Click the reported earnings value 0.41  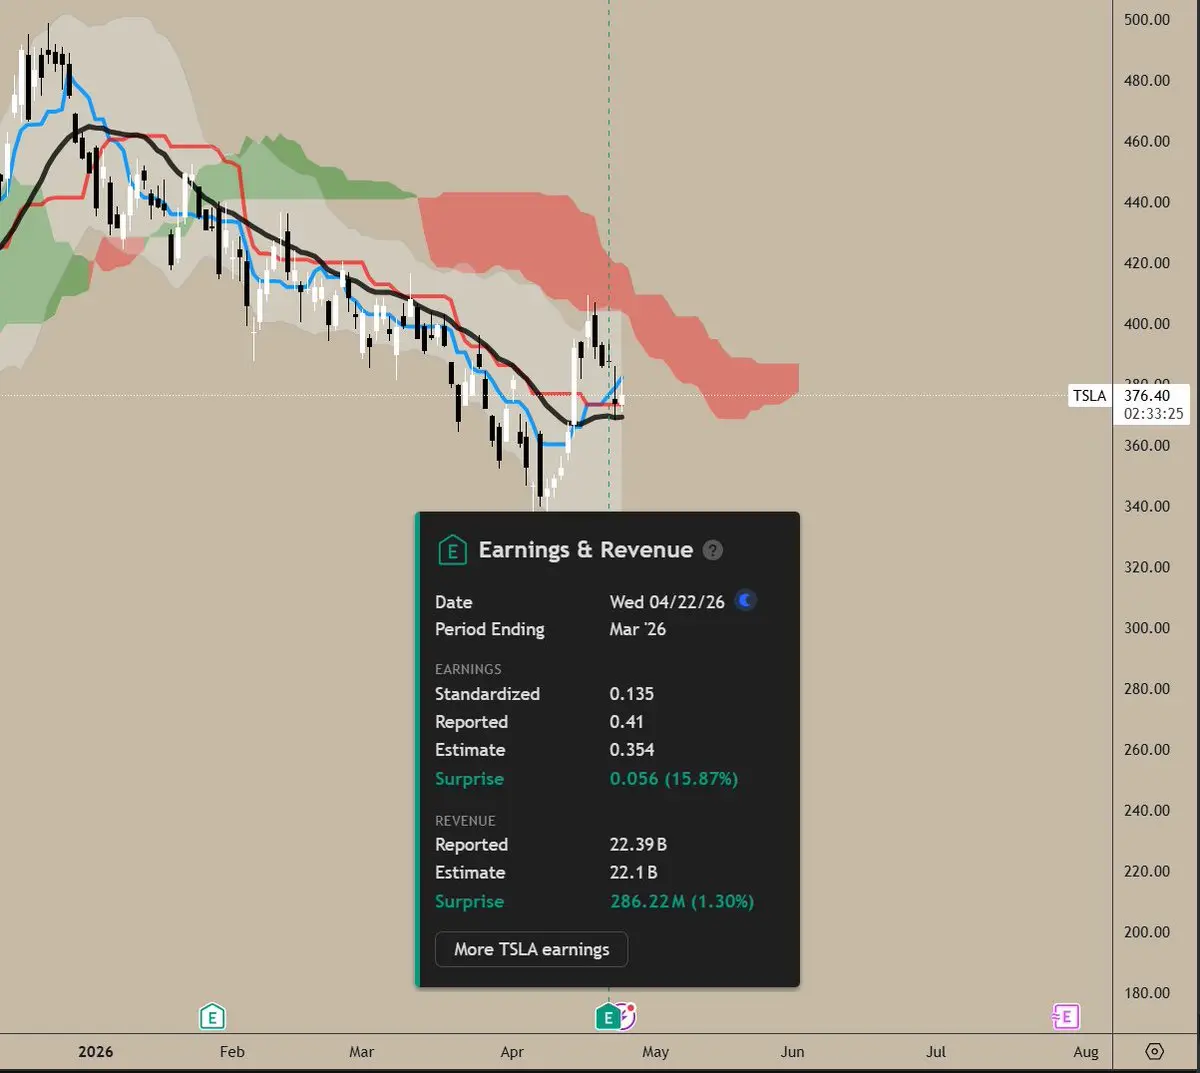click(x=627, y=722)
